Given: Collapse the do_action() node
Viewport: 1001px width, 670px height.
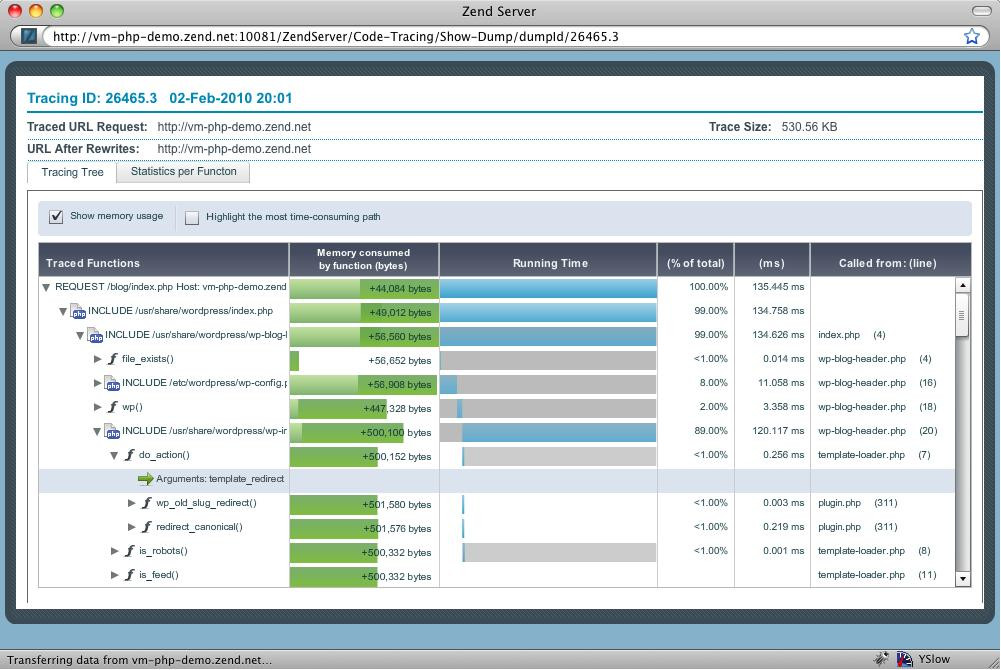Looking at the screenshot, I should 114,456.
